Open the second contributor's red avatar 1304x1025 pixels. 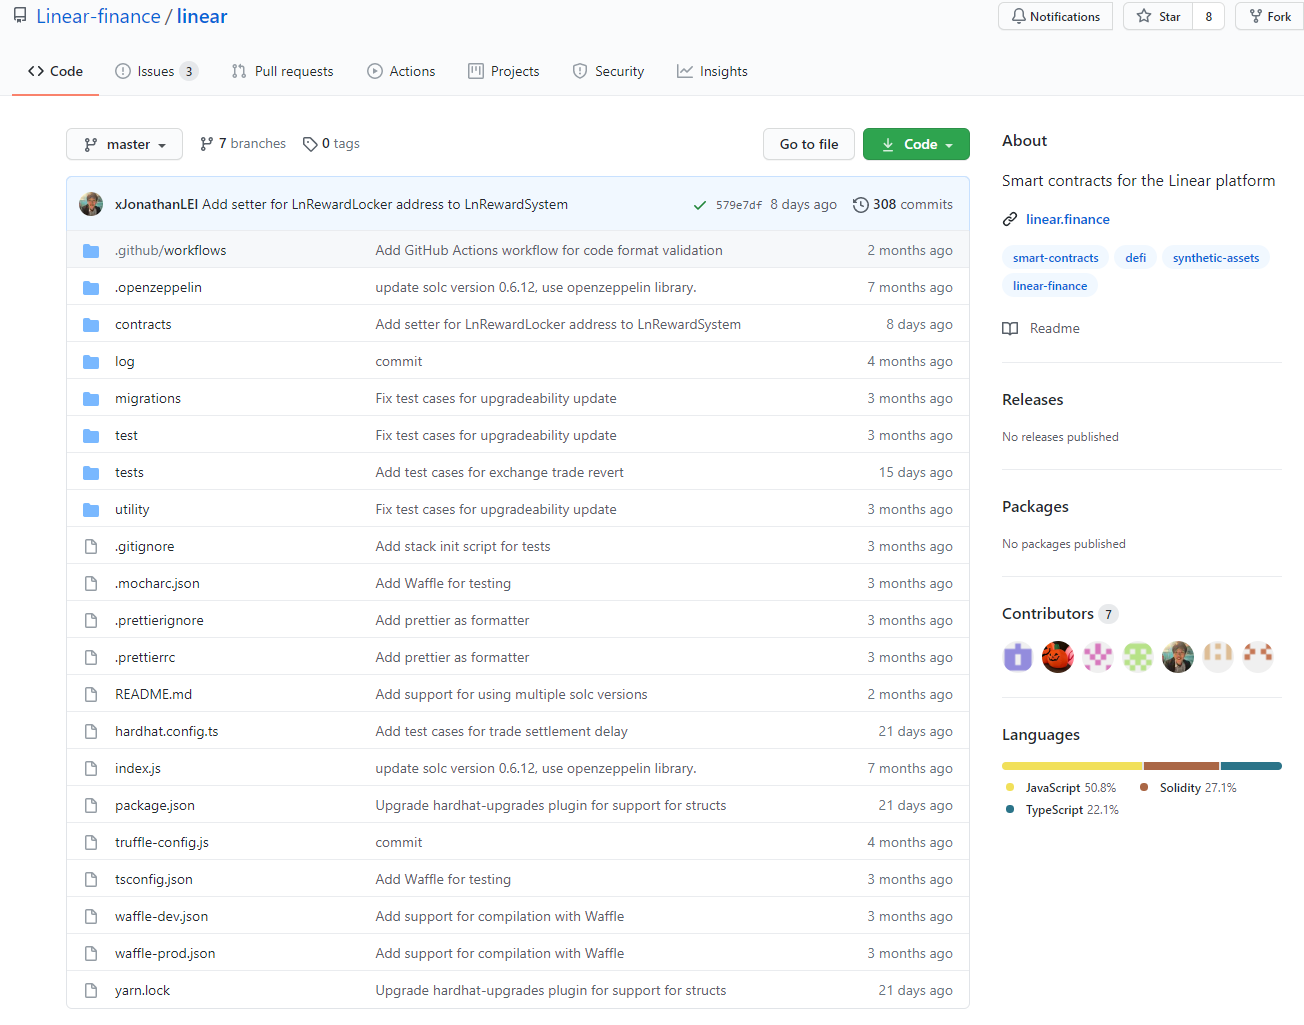pyautogui.click(x=1058, y=656)
